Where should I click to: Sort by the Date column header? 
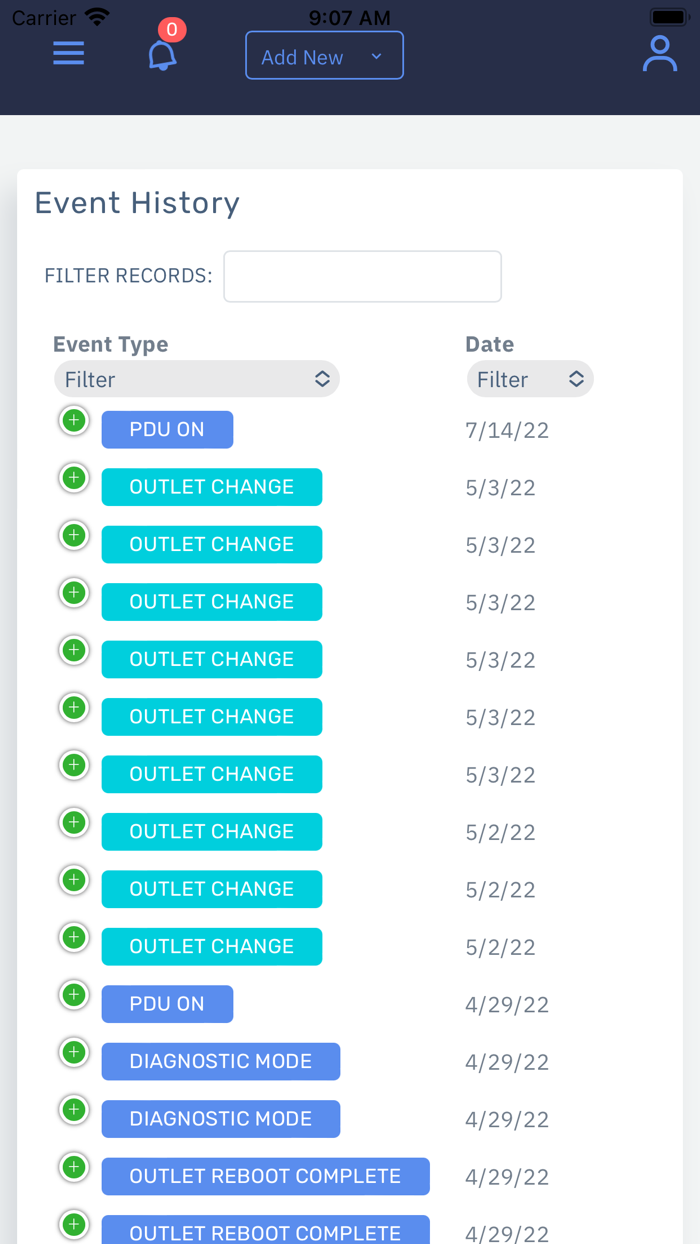click(489, 344)
